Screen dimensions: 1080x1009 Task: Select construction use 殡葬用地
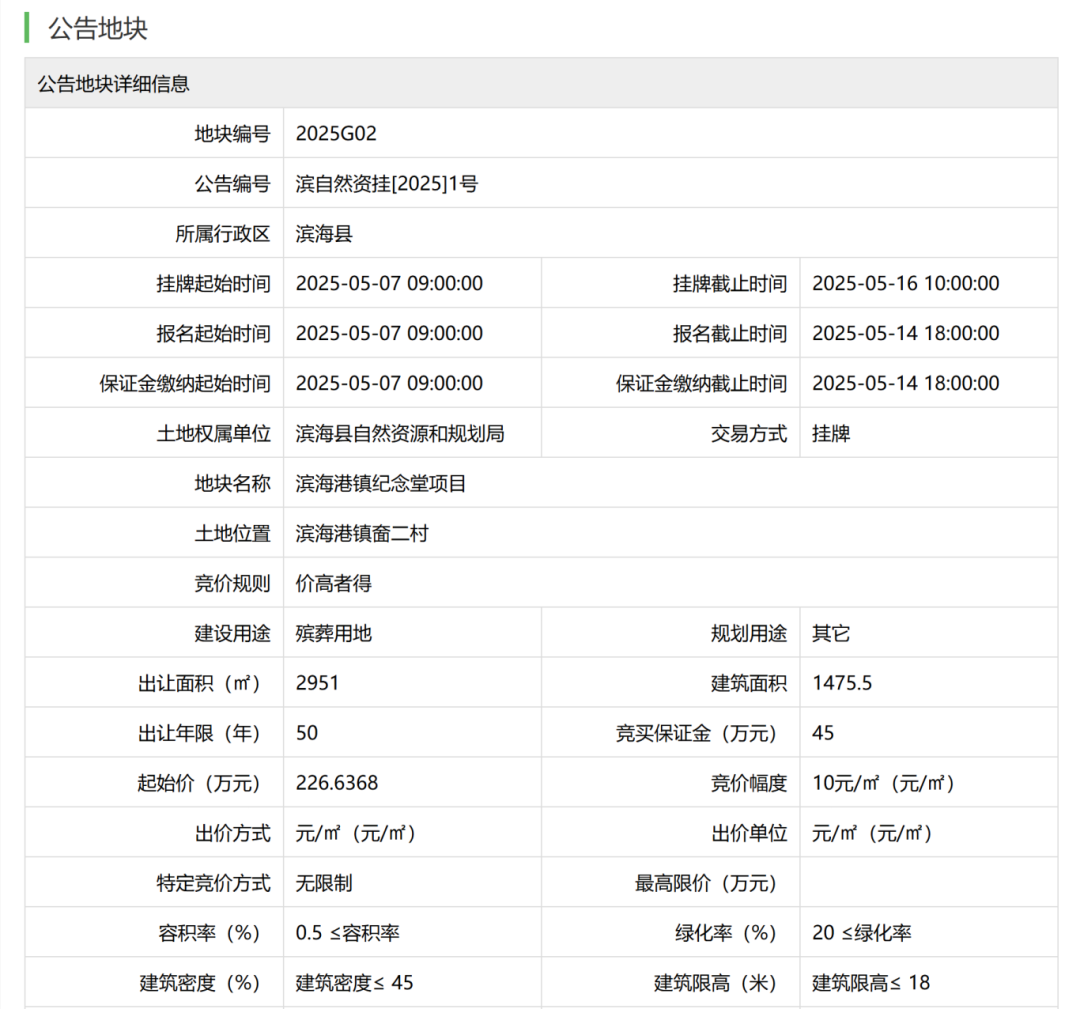(333, 634)
